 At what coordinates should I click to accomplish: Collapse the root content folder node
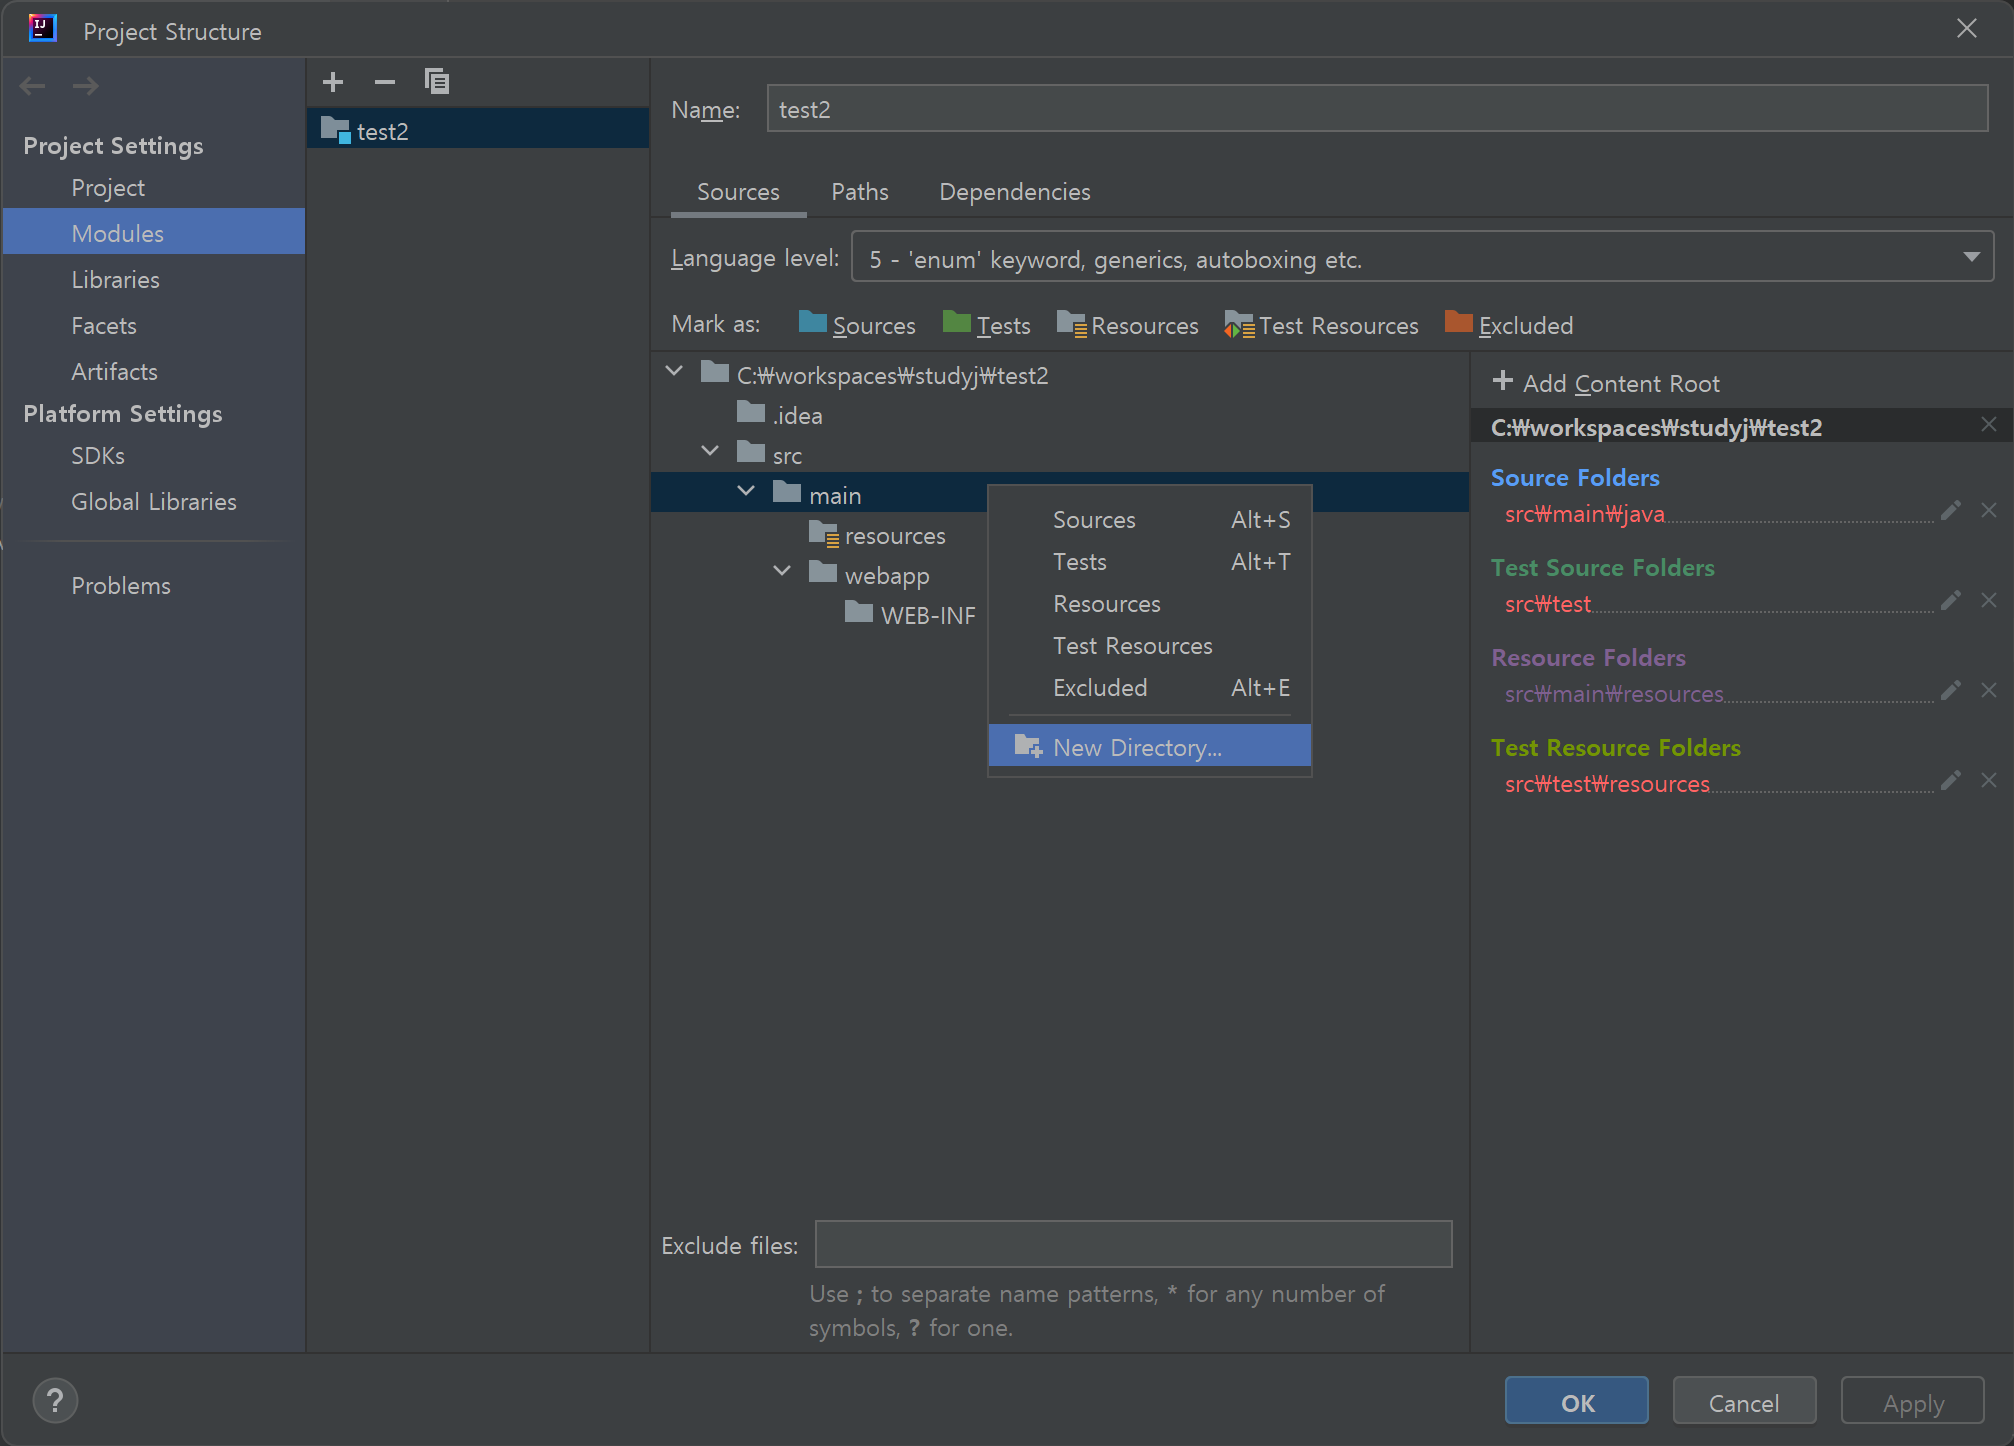click(x=674, y=371)
